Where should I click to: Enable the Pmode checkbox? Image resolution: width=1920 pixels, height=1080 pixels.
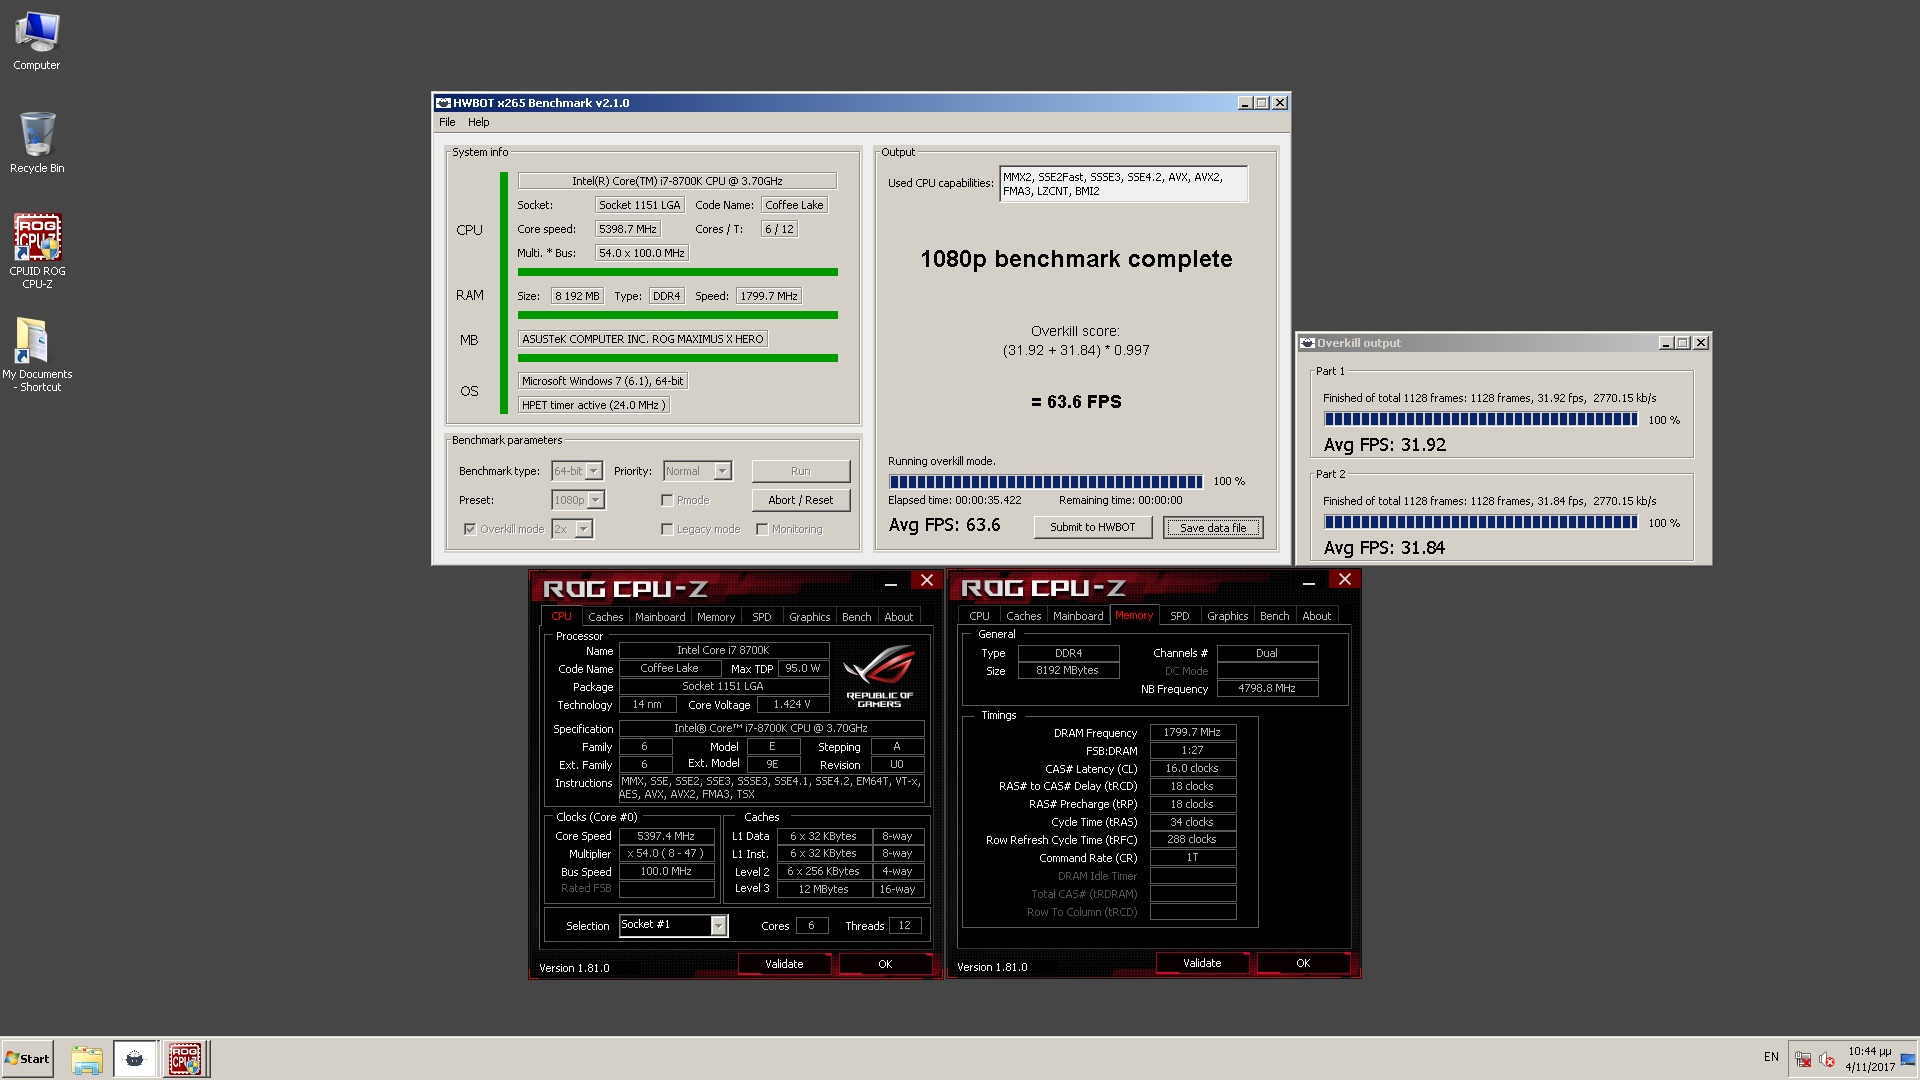pos(667,500)
